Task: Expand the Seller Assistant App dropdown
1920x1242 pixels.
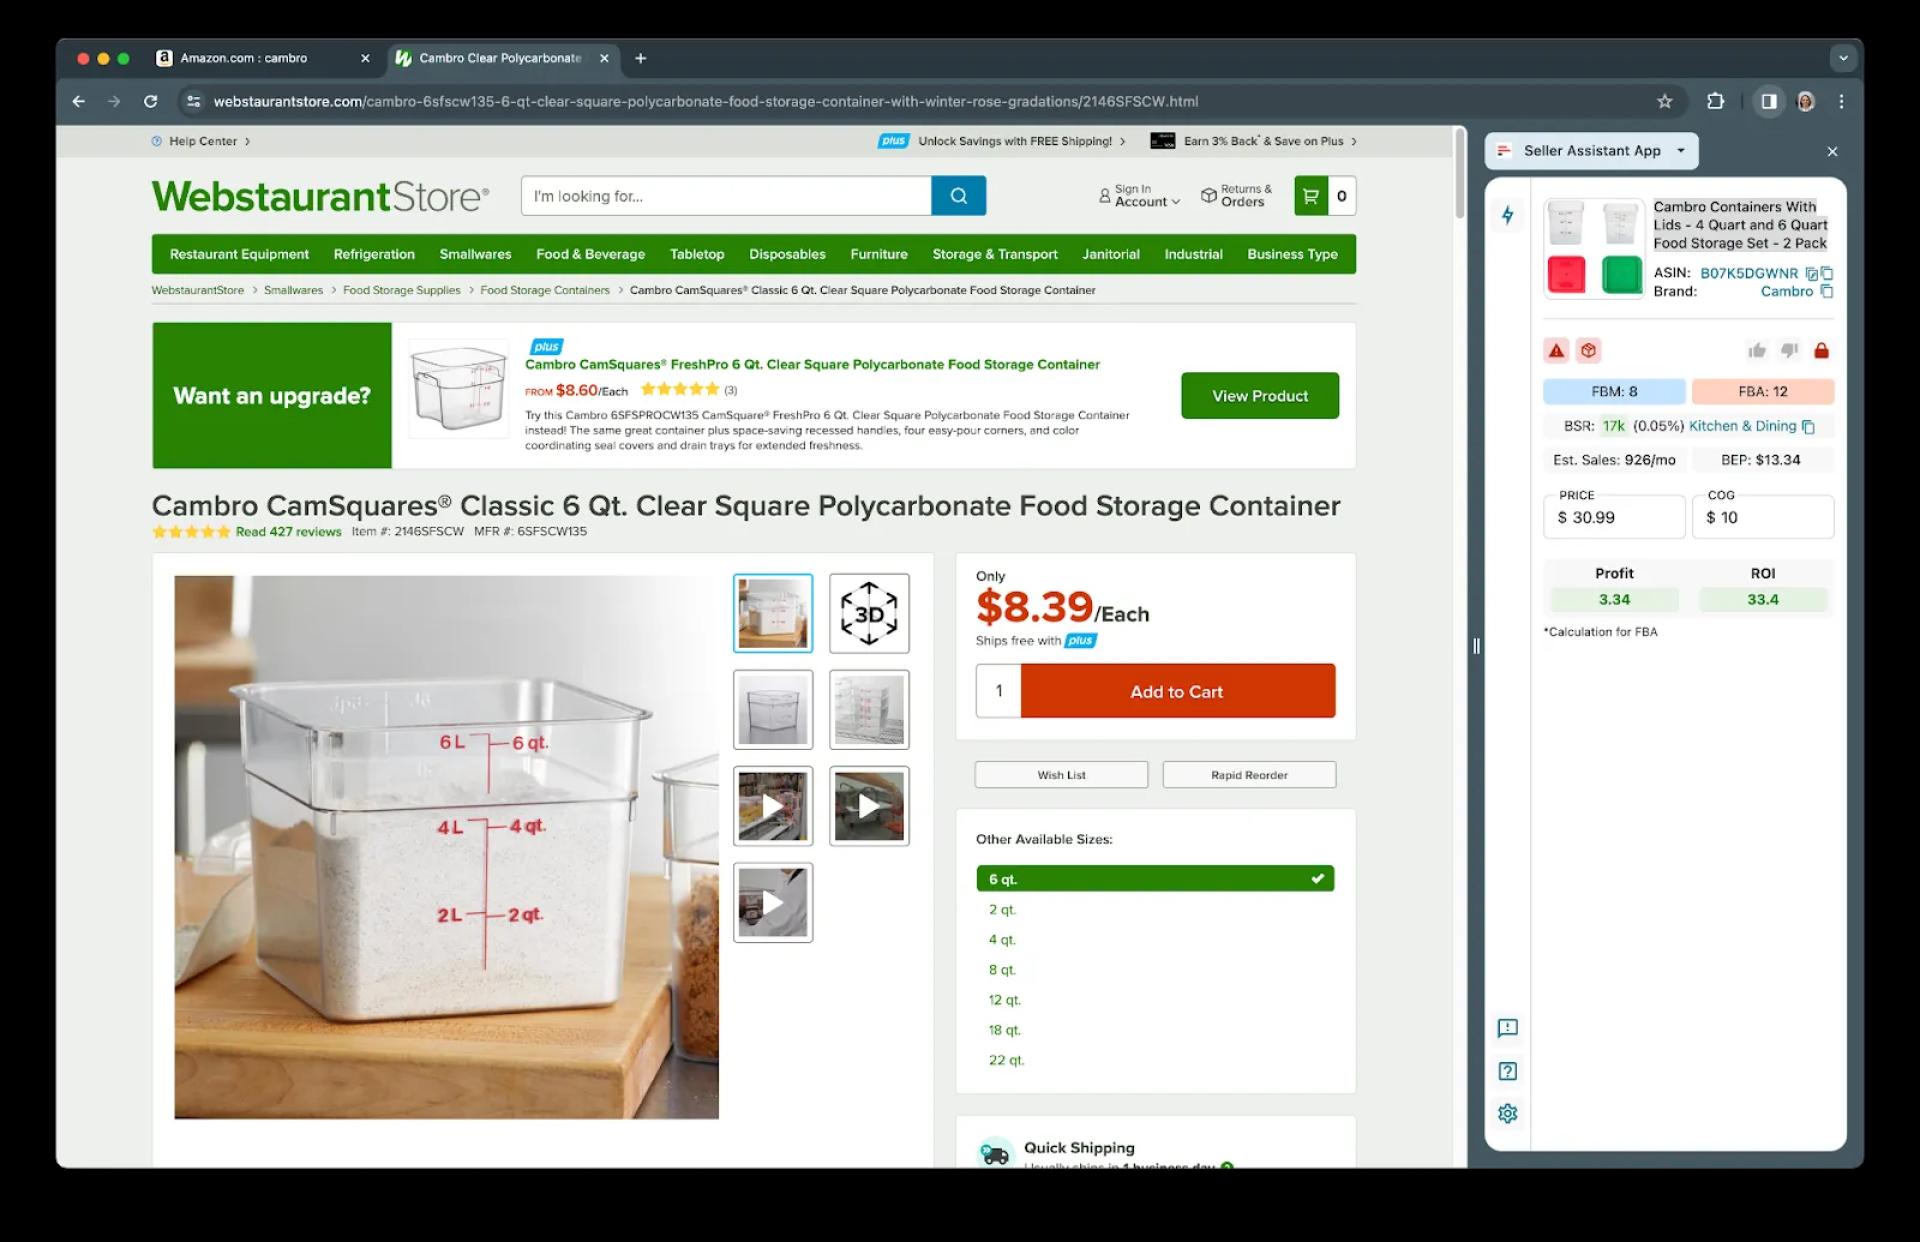Action: tap(1680, 151)
